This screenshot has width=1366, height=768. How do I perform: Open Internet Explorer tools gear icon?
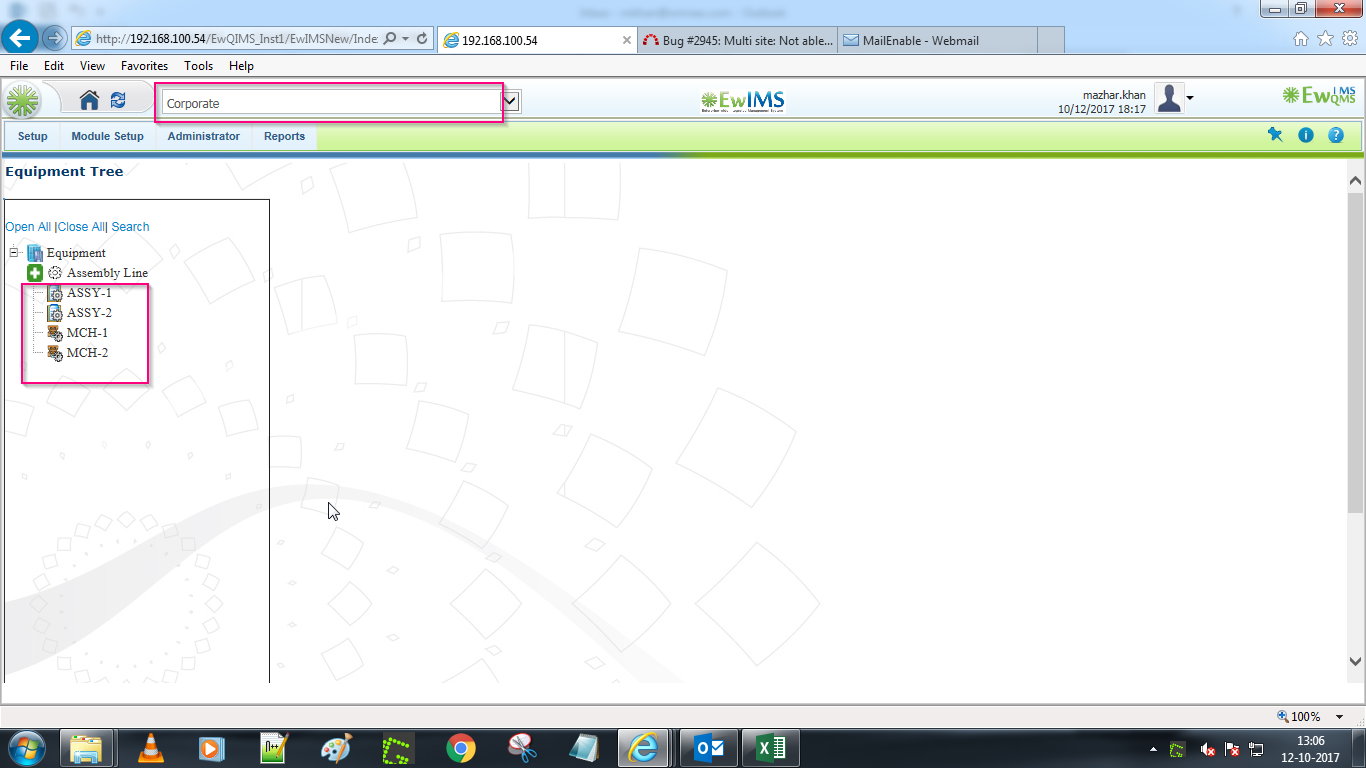coord(1349,39)
